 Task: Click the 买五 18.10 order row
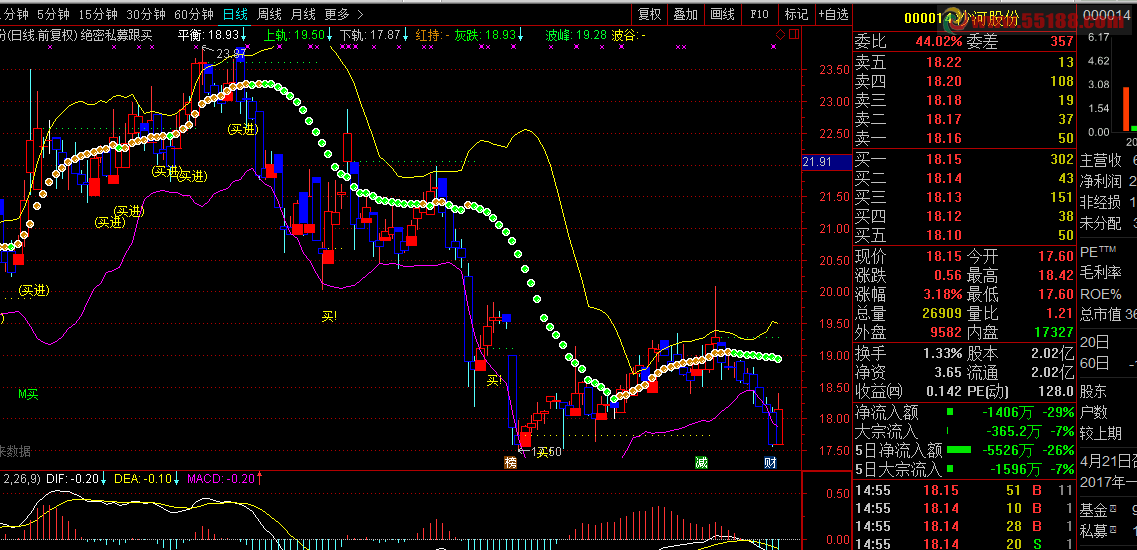[x=965, y=235]
